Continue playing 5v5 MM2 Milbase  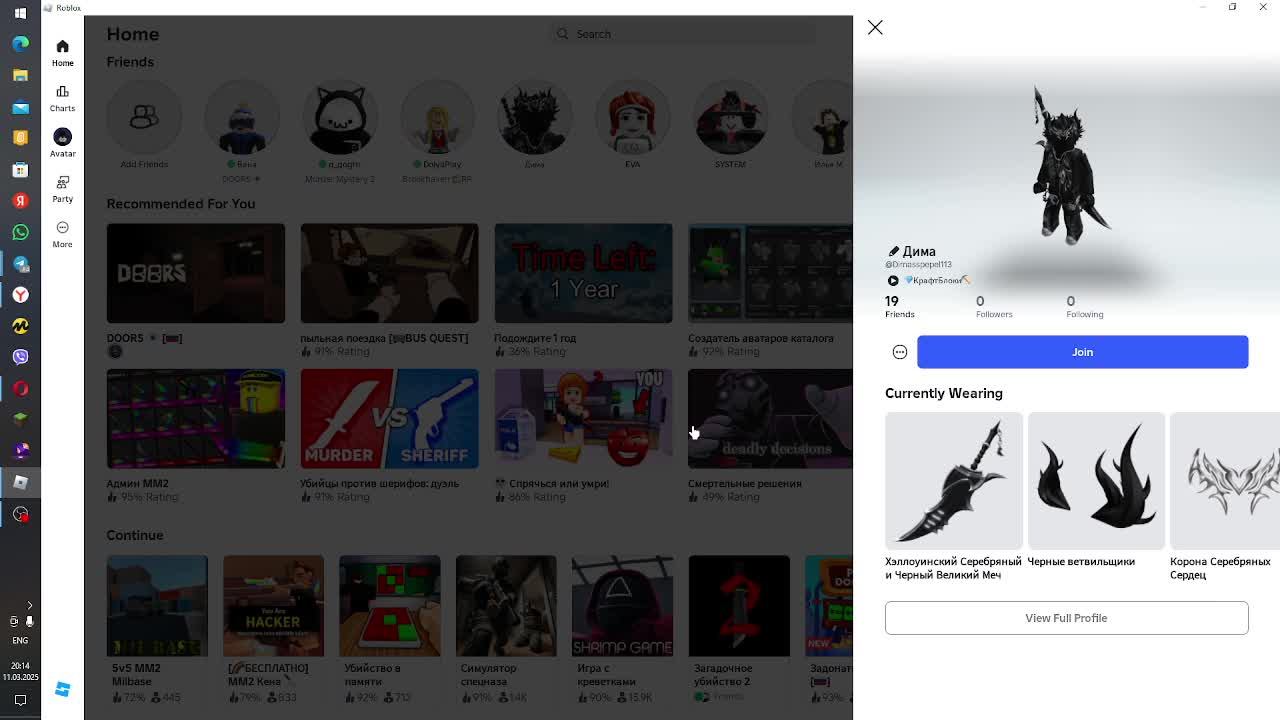click(x=157, y=606)
